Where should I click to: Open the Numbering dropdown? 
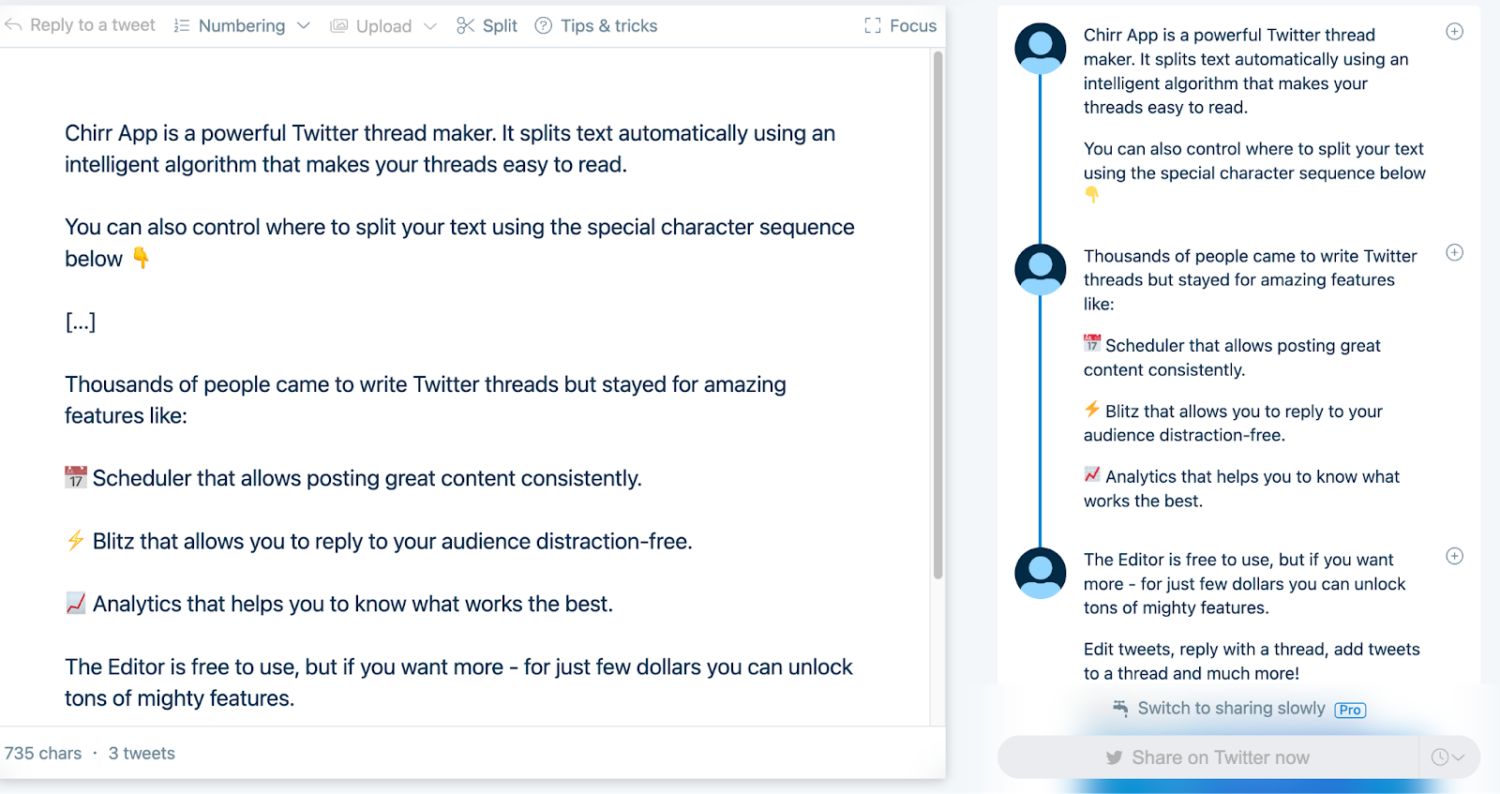(303, 25)
